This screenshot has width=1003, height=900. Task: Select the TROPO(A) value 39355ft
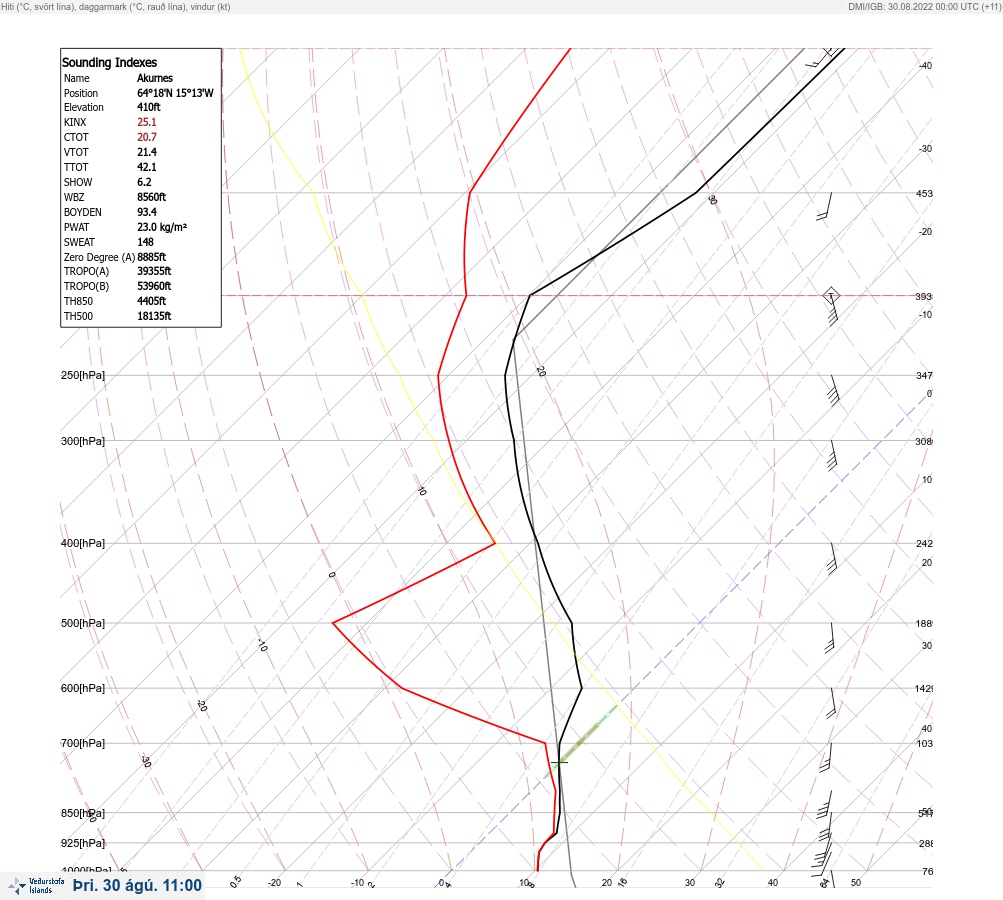[x=154, y=271]
